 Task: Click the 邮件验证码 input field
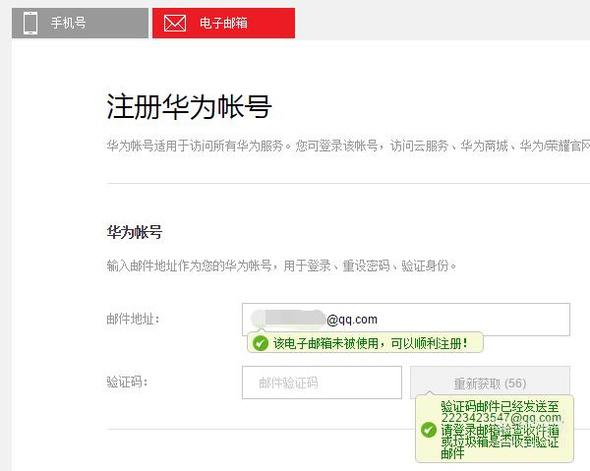coord(322,383)
